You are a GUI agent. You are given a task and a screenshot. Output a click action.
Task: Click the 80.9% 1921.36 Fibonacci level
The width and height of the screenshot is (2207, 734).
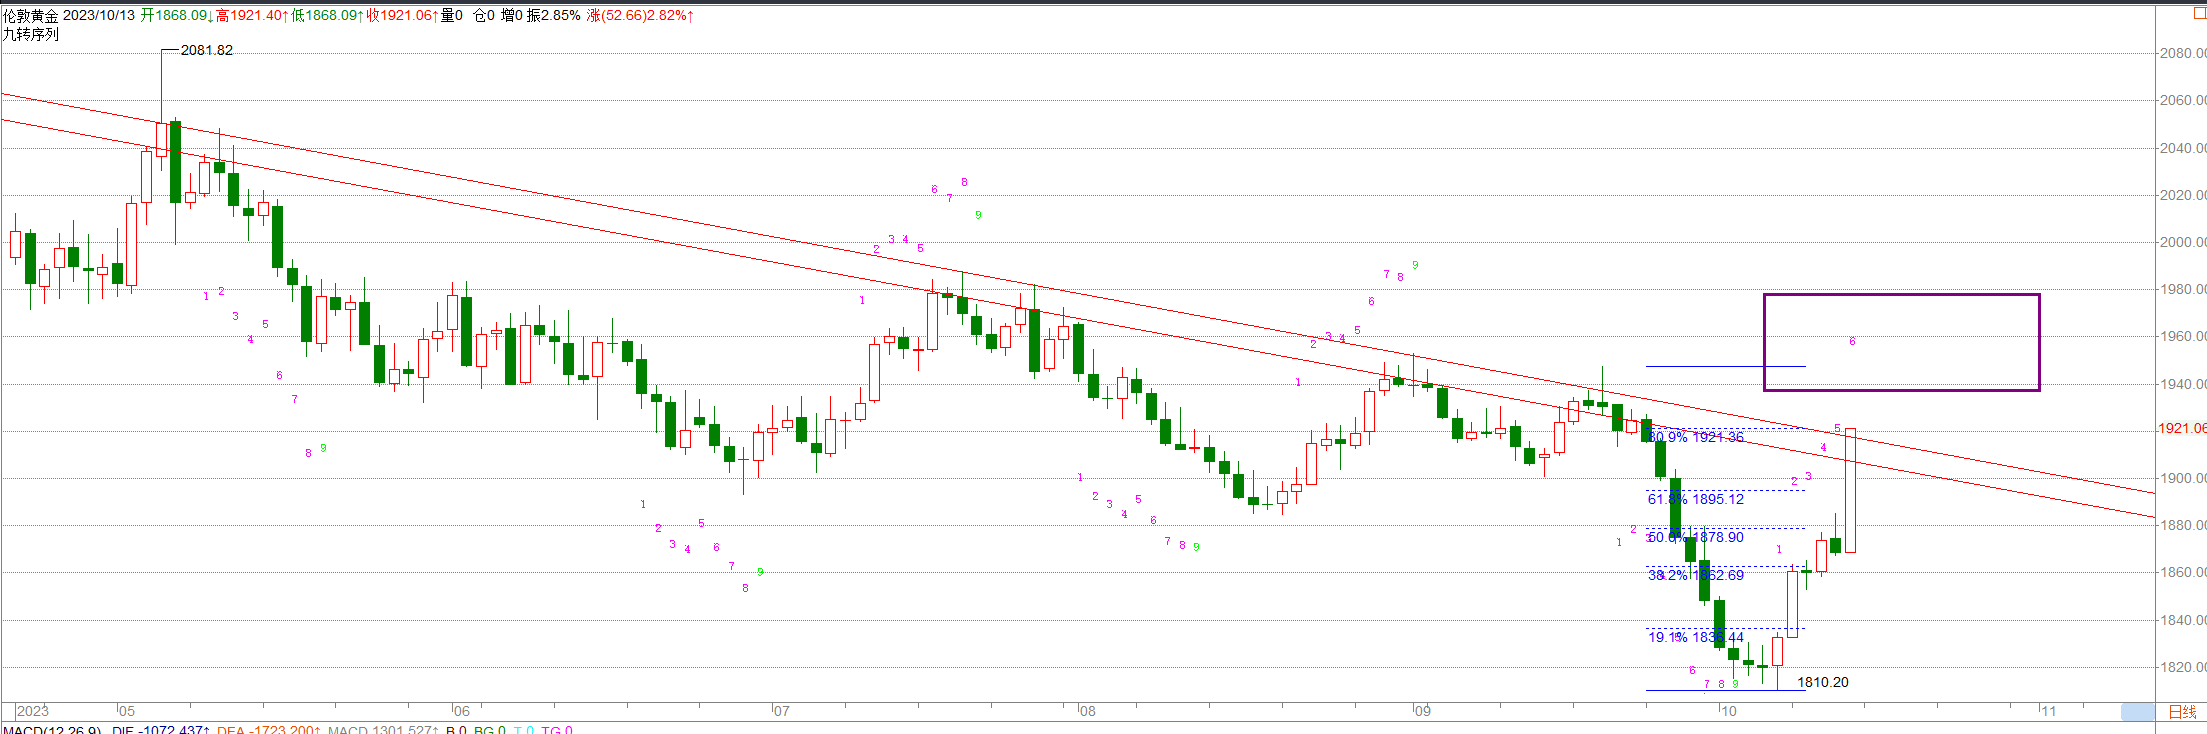click(1695, 437)
